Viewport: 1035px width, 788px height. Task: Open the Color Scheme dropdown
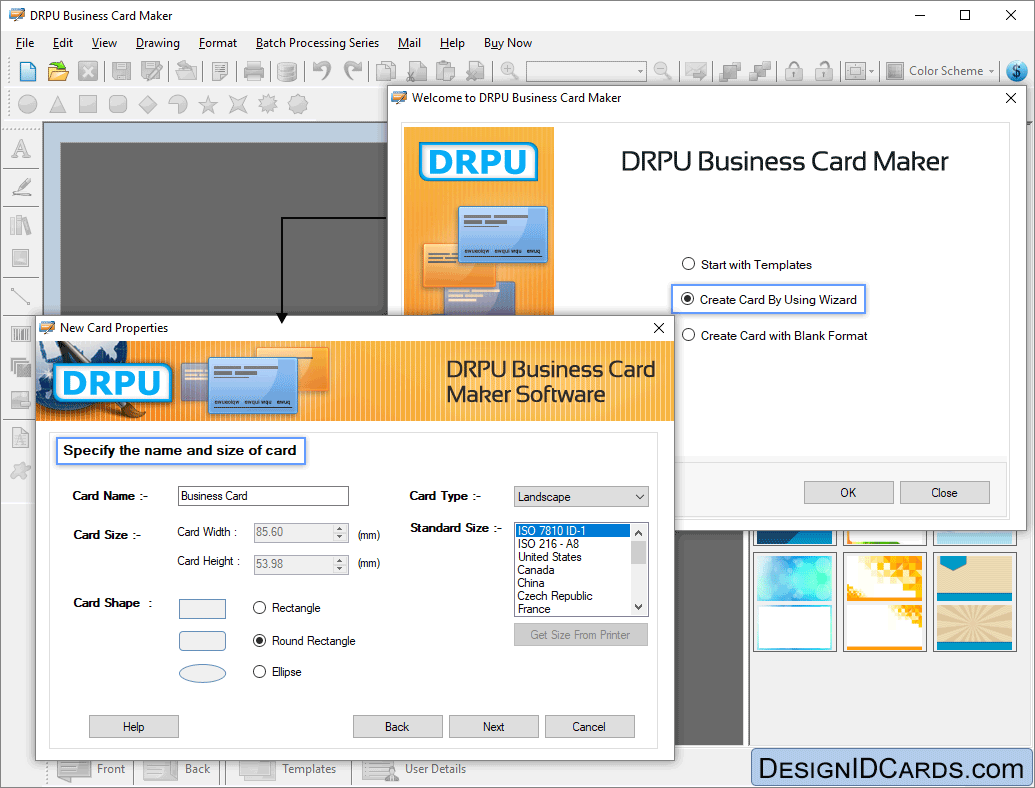click(x=941, y=71)
